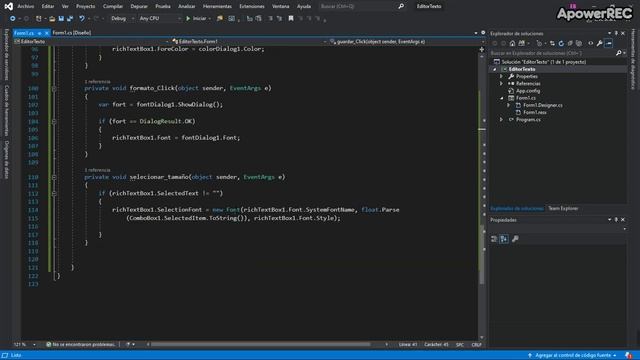Image resolution: width=640 pixels, height=360 pixels.
Task: Click the Buscar (Ctrl+Q) search box
Action: click(361, 7)
